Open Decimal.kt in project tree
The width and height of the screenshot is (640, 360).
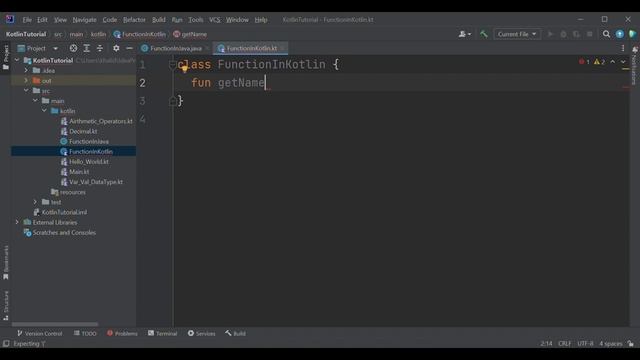79,131
